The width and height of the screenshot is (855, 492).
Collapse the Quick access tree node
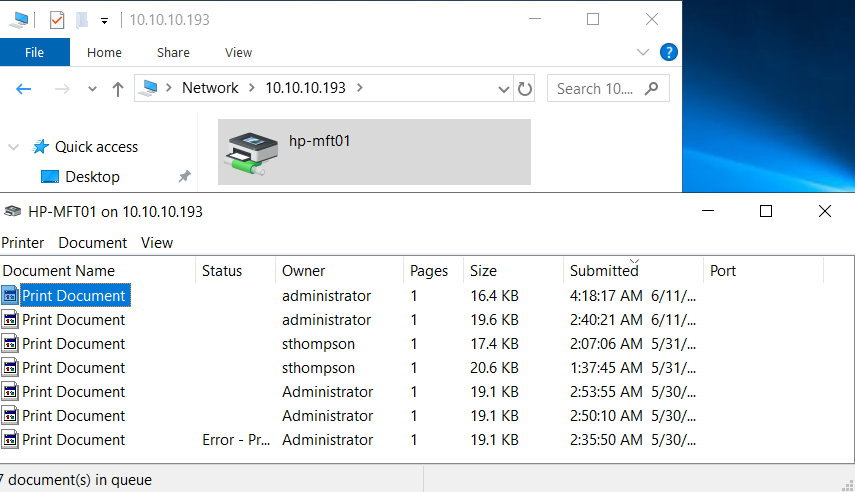click(14, 147)
